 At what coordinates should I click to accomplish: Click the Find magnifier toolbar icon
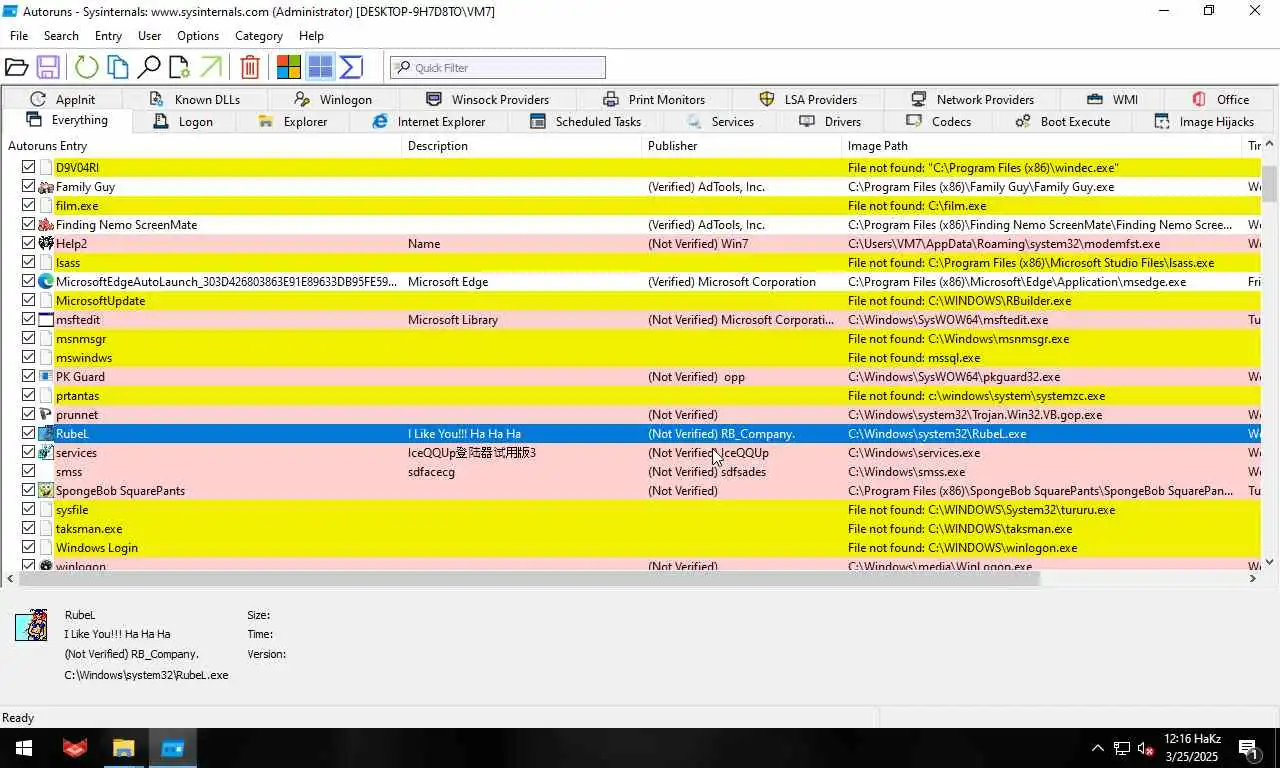(x=149, y=67)
